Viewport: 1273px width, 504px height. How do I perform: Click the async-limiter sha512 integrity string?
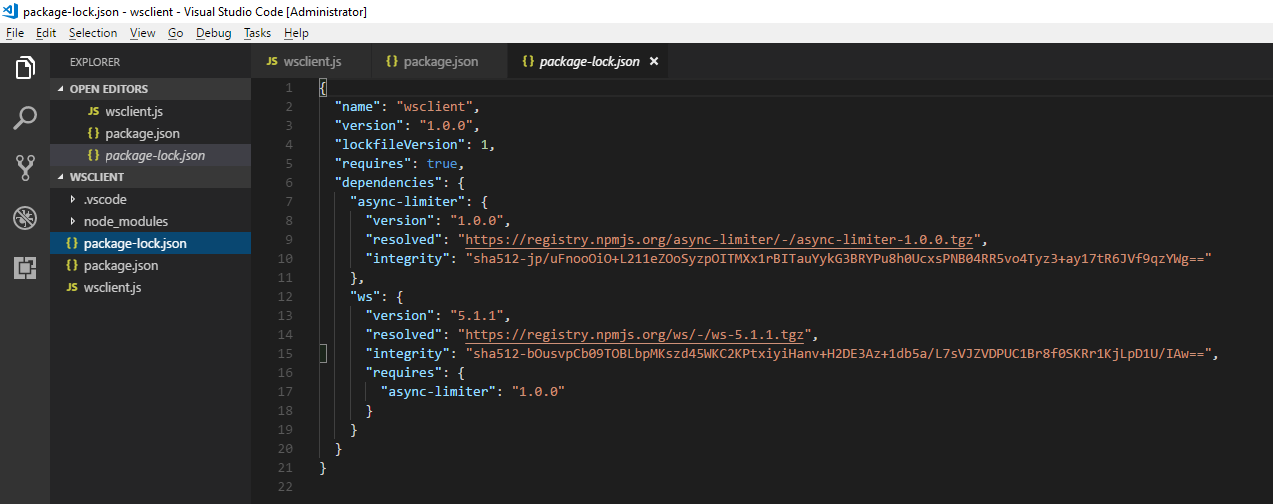point(839,258)
